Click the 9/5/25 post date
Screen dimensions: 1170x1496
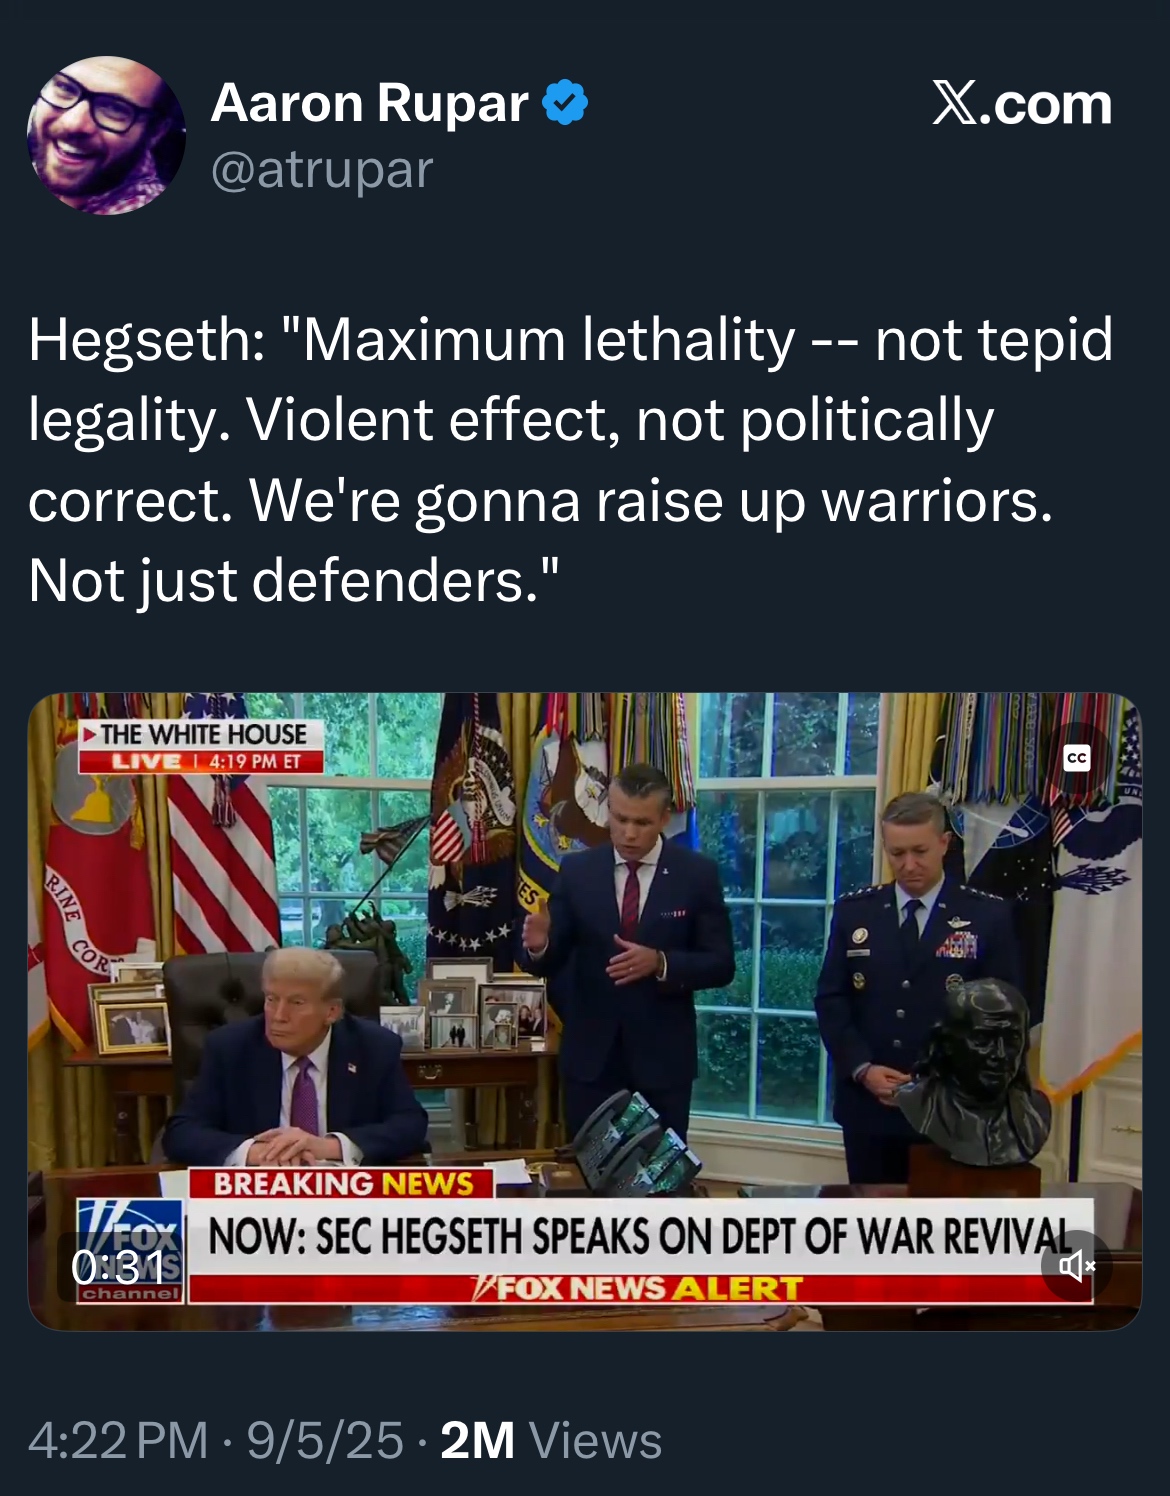(x=325, y=1440)
